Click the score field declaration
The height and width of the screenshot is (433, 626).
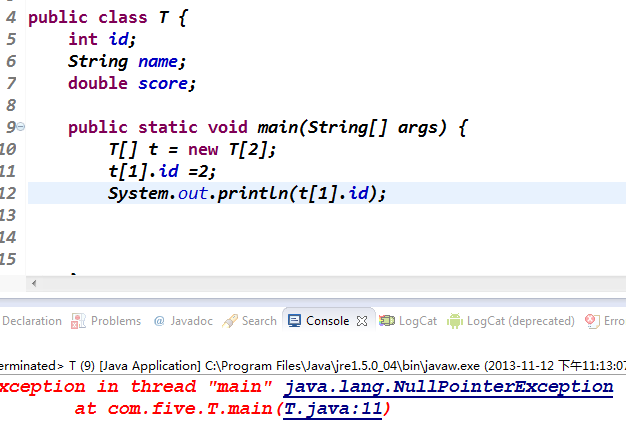(162, 83)
